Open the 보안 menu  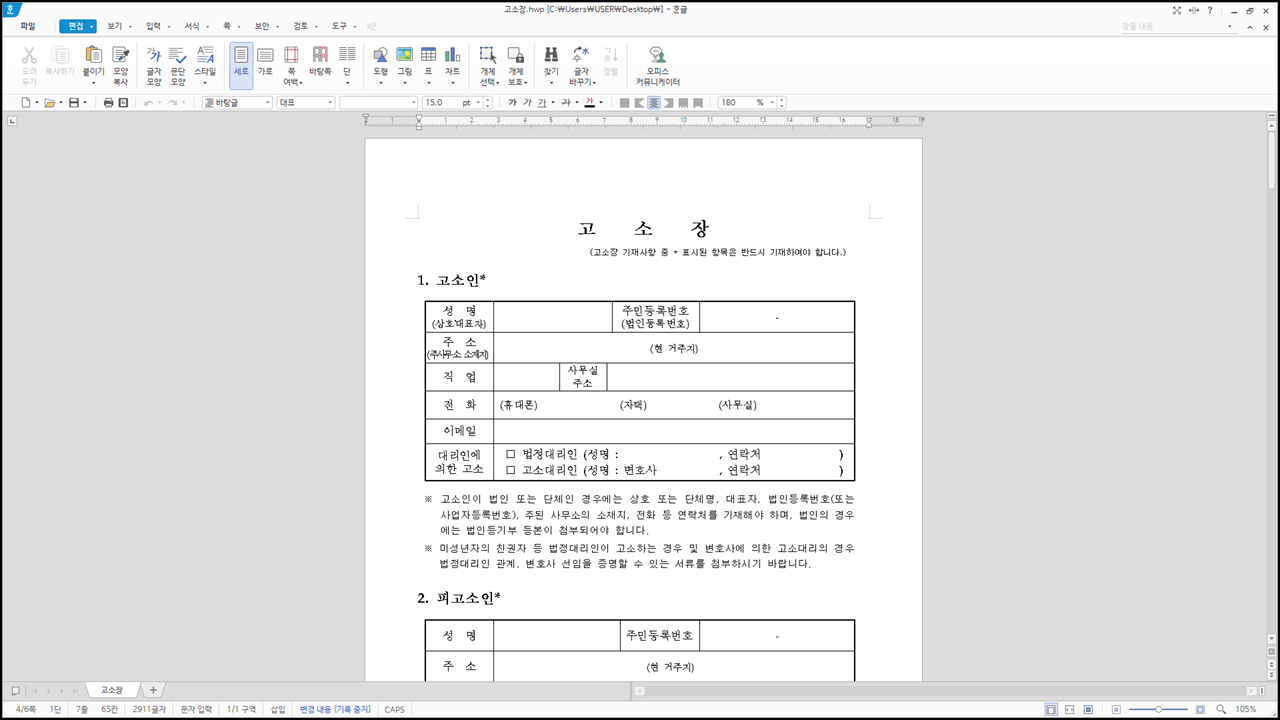(x=262, y=26)
